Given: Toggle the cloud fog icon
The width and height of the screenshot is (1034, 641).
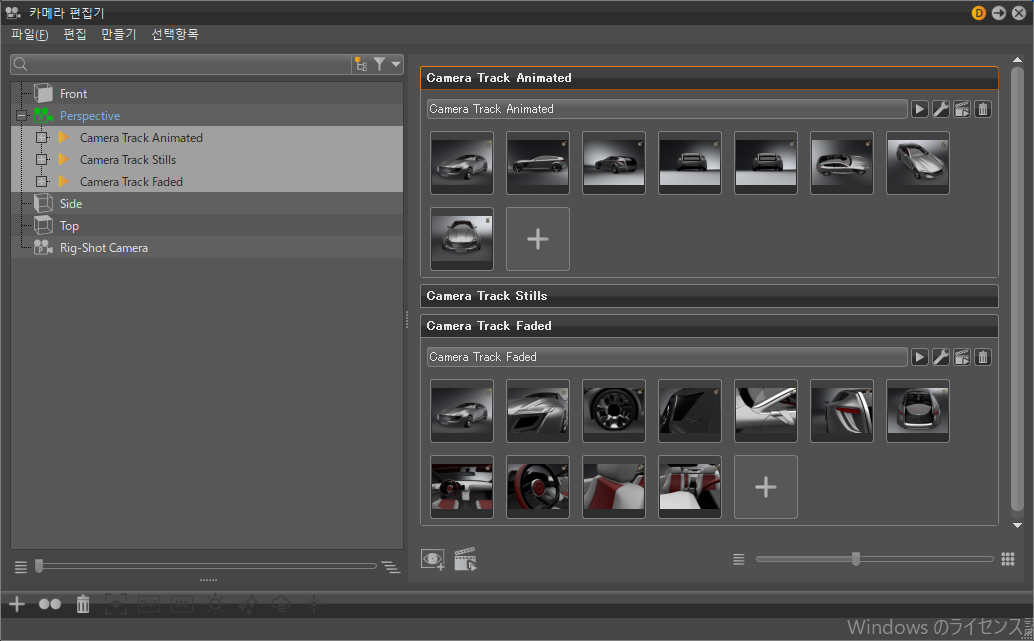Looking at the screenshot, I should (281, 603).
